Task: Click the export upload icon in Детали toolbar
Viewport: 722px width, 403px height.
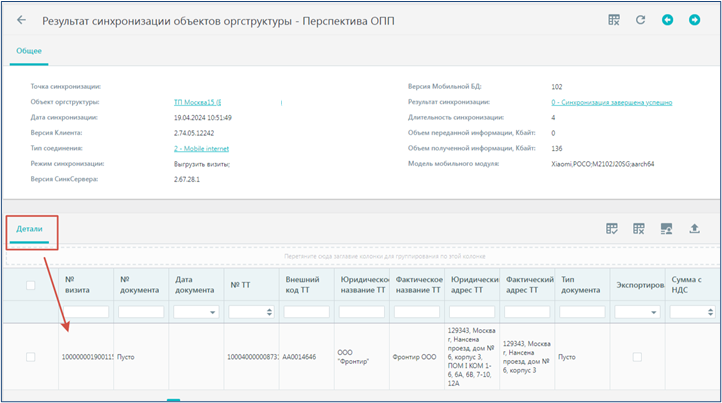Action: coord(694,228)
